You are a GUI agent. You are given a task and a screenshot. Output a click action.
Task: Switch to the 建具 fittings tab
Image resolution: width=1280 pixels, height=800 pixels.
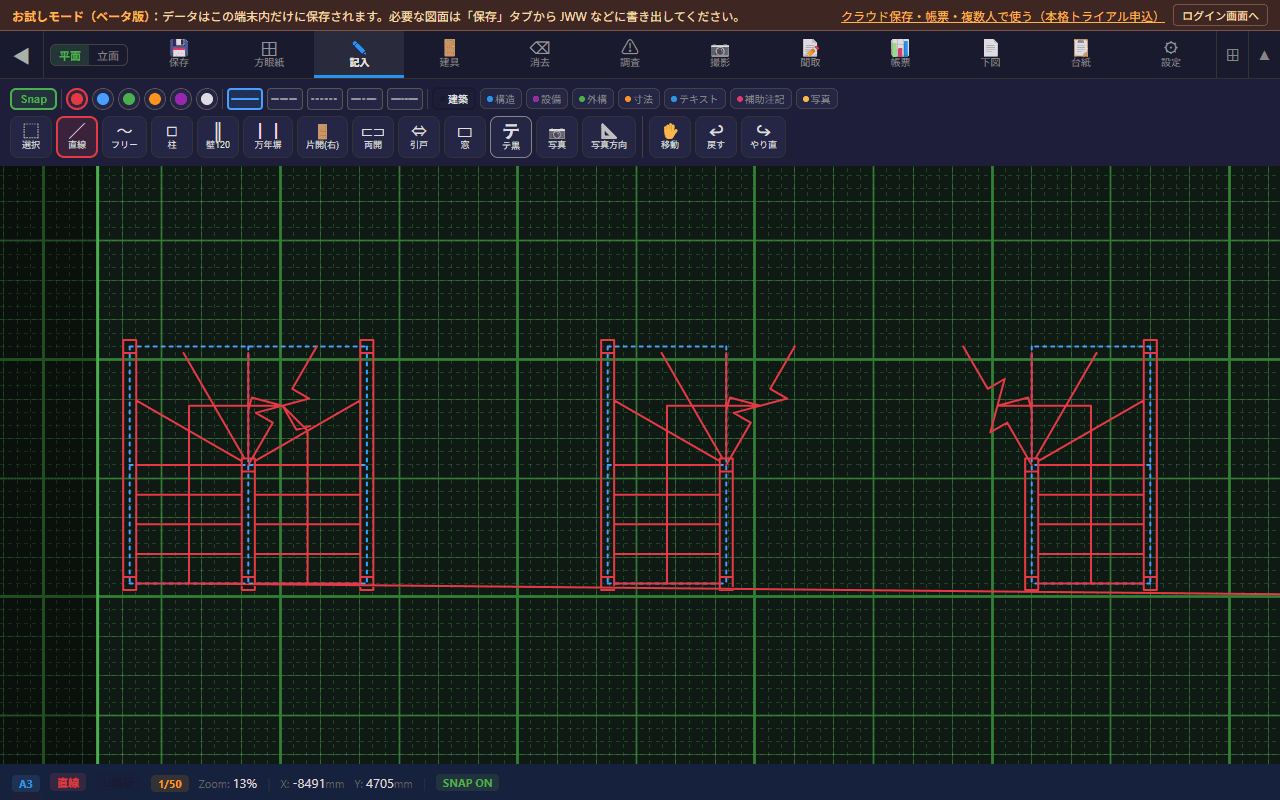click(449, 54)
